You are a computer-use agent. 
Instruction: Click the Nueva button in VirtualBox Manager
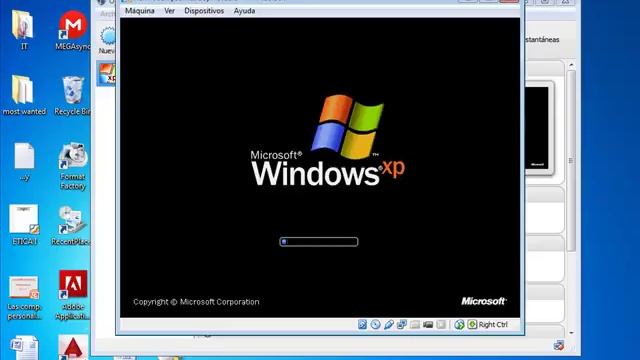click(107, 40)
